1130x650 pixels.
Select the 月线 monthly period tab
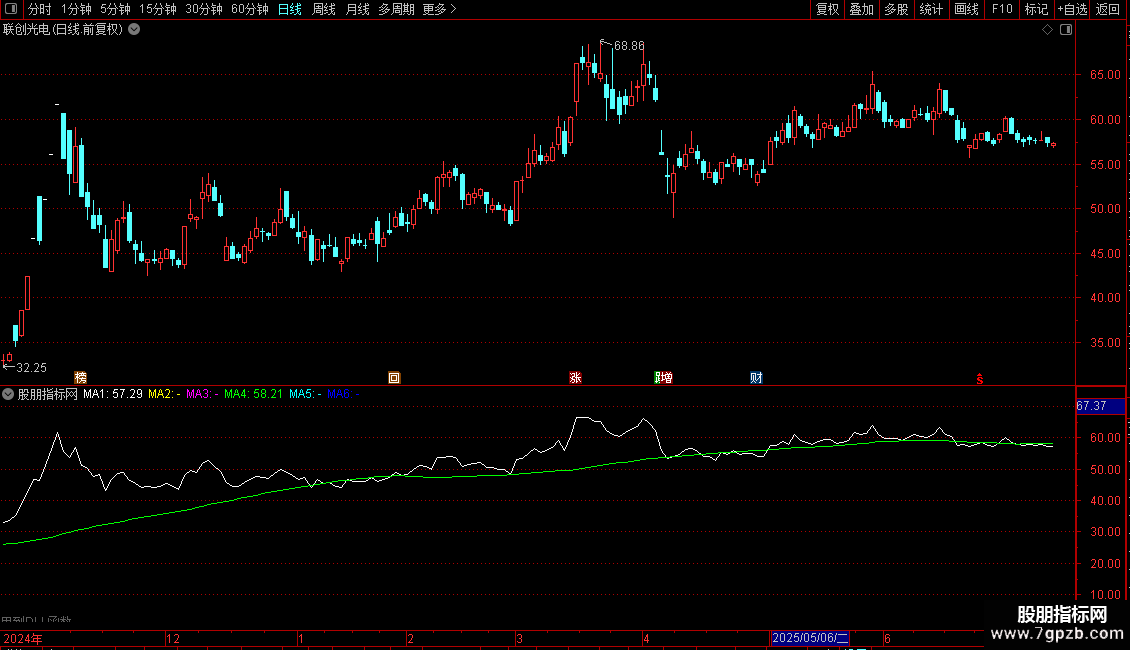357,9
